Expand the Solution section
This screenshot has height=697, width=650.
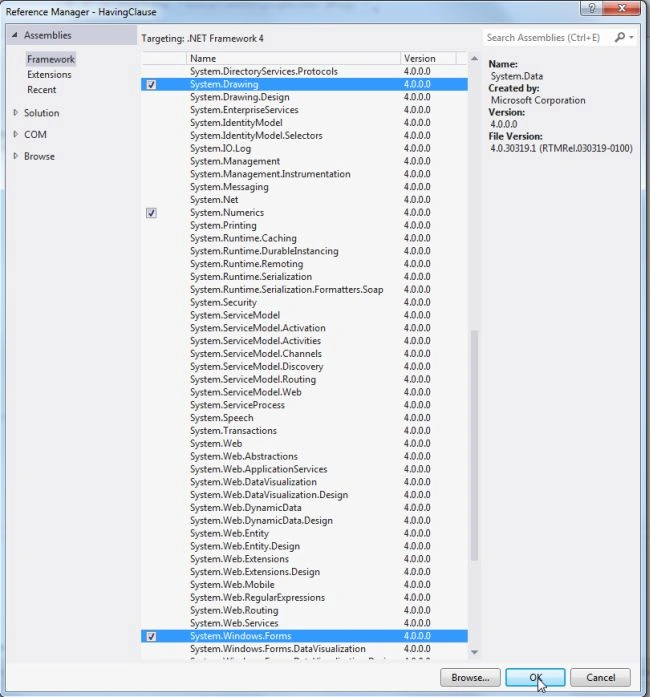(x=16, y=112)
